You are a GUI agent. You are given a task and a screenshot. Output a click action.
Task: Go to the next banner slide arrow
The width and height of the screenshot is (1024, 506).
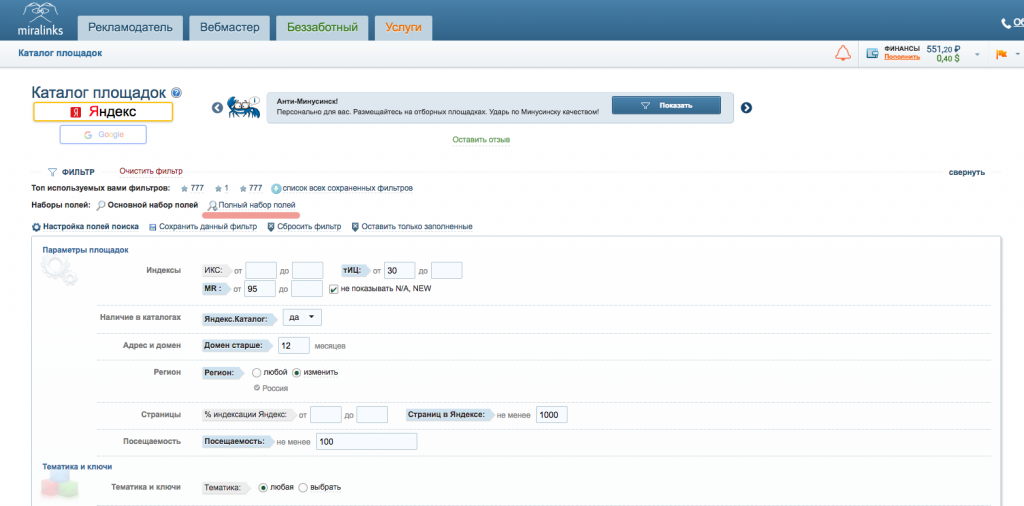point(746,108)
